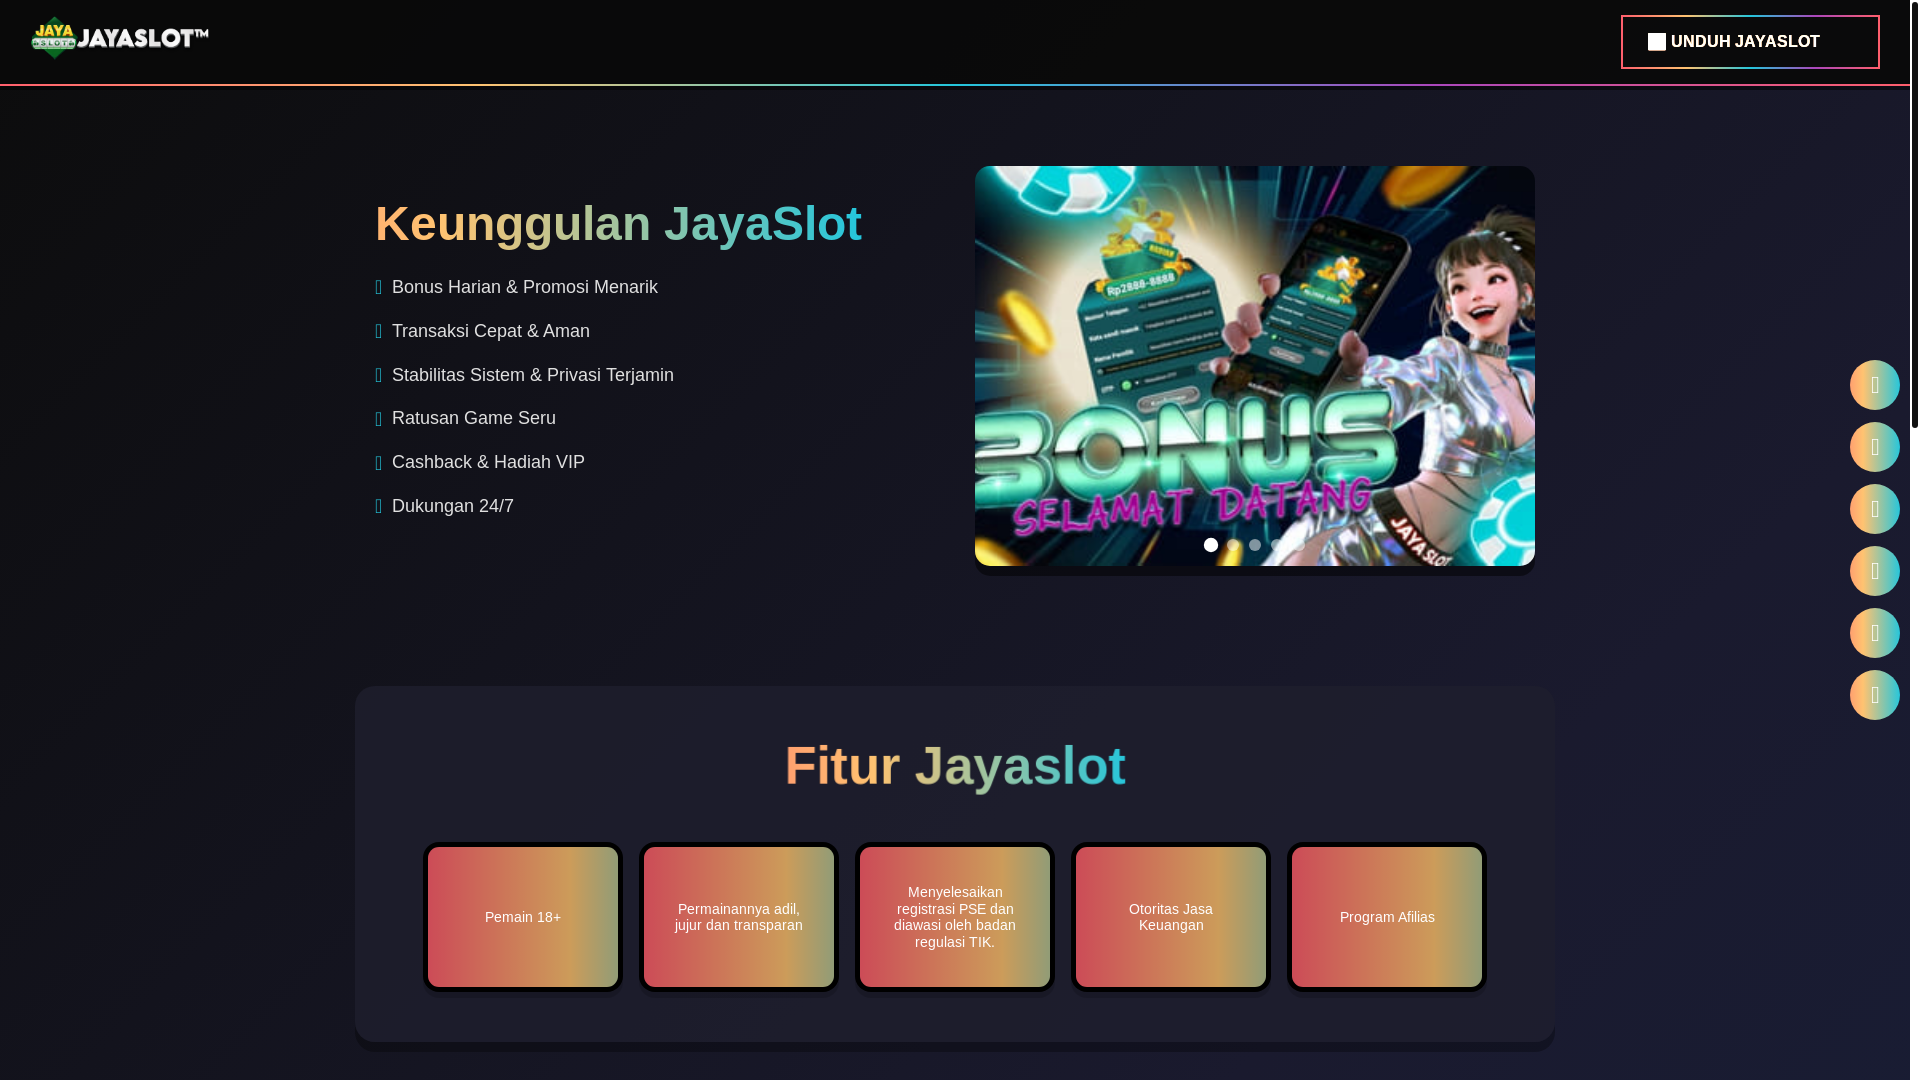Click the UNDUH JAYASLOT button
The width and height of the screenshot is (1920, 1080).
click(x=1750, y=42)
